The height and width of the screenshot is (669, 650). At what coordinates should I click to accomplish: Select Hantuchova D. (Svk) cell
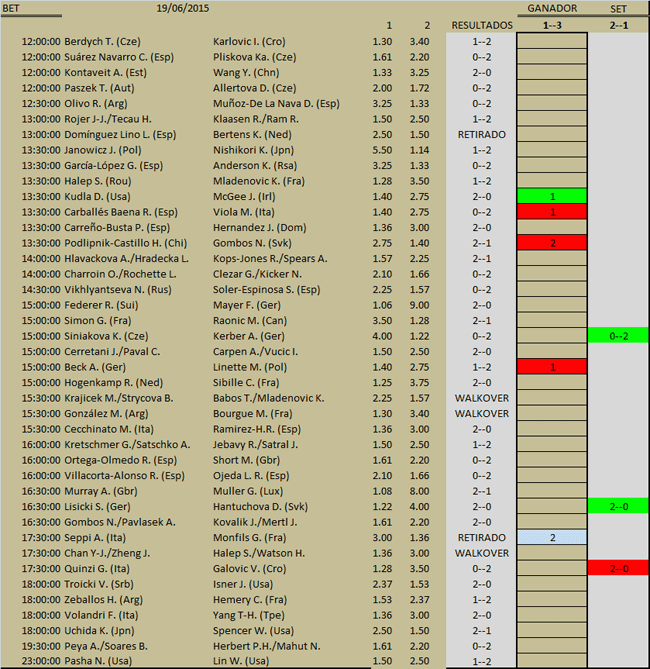click(260, 507)
